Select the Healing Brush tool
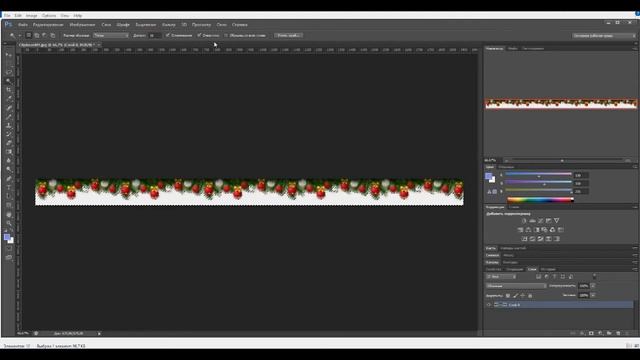The height and width of the screenshot is (360, 640). coord(9,108)
